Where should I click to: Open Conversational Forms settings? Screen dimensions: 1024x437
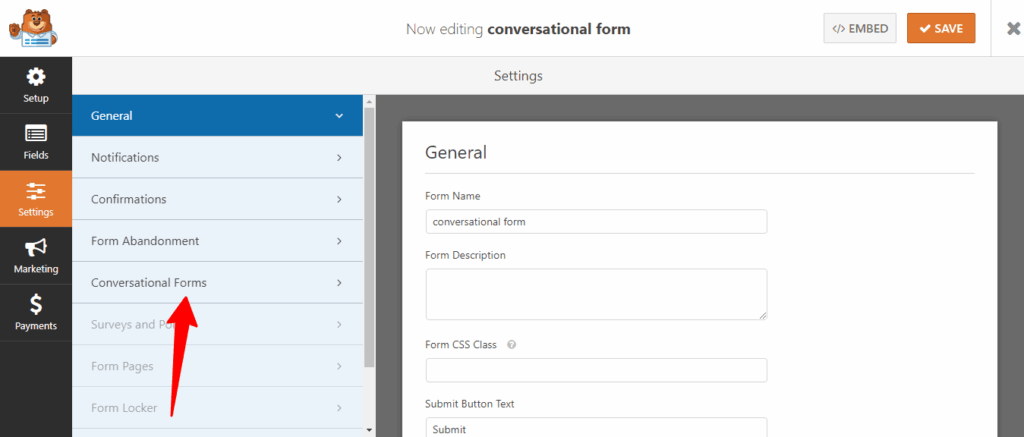pos(217,283)
